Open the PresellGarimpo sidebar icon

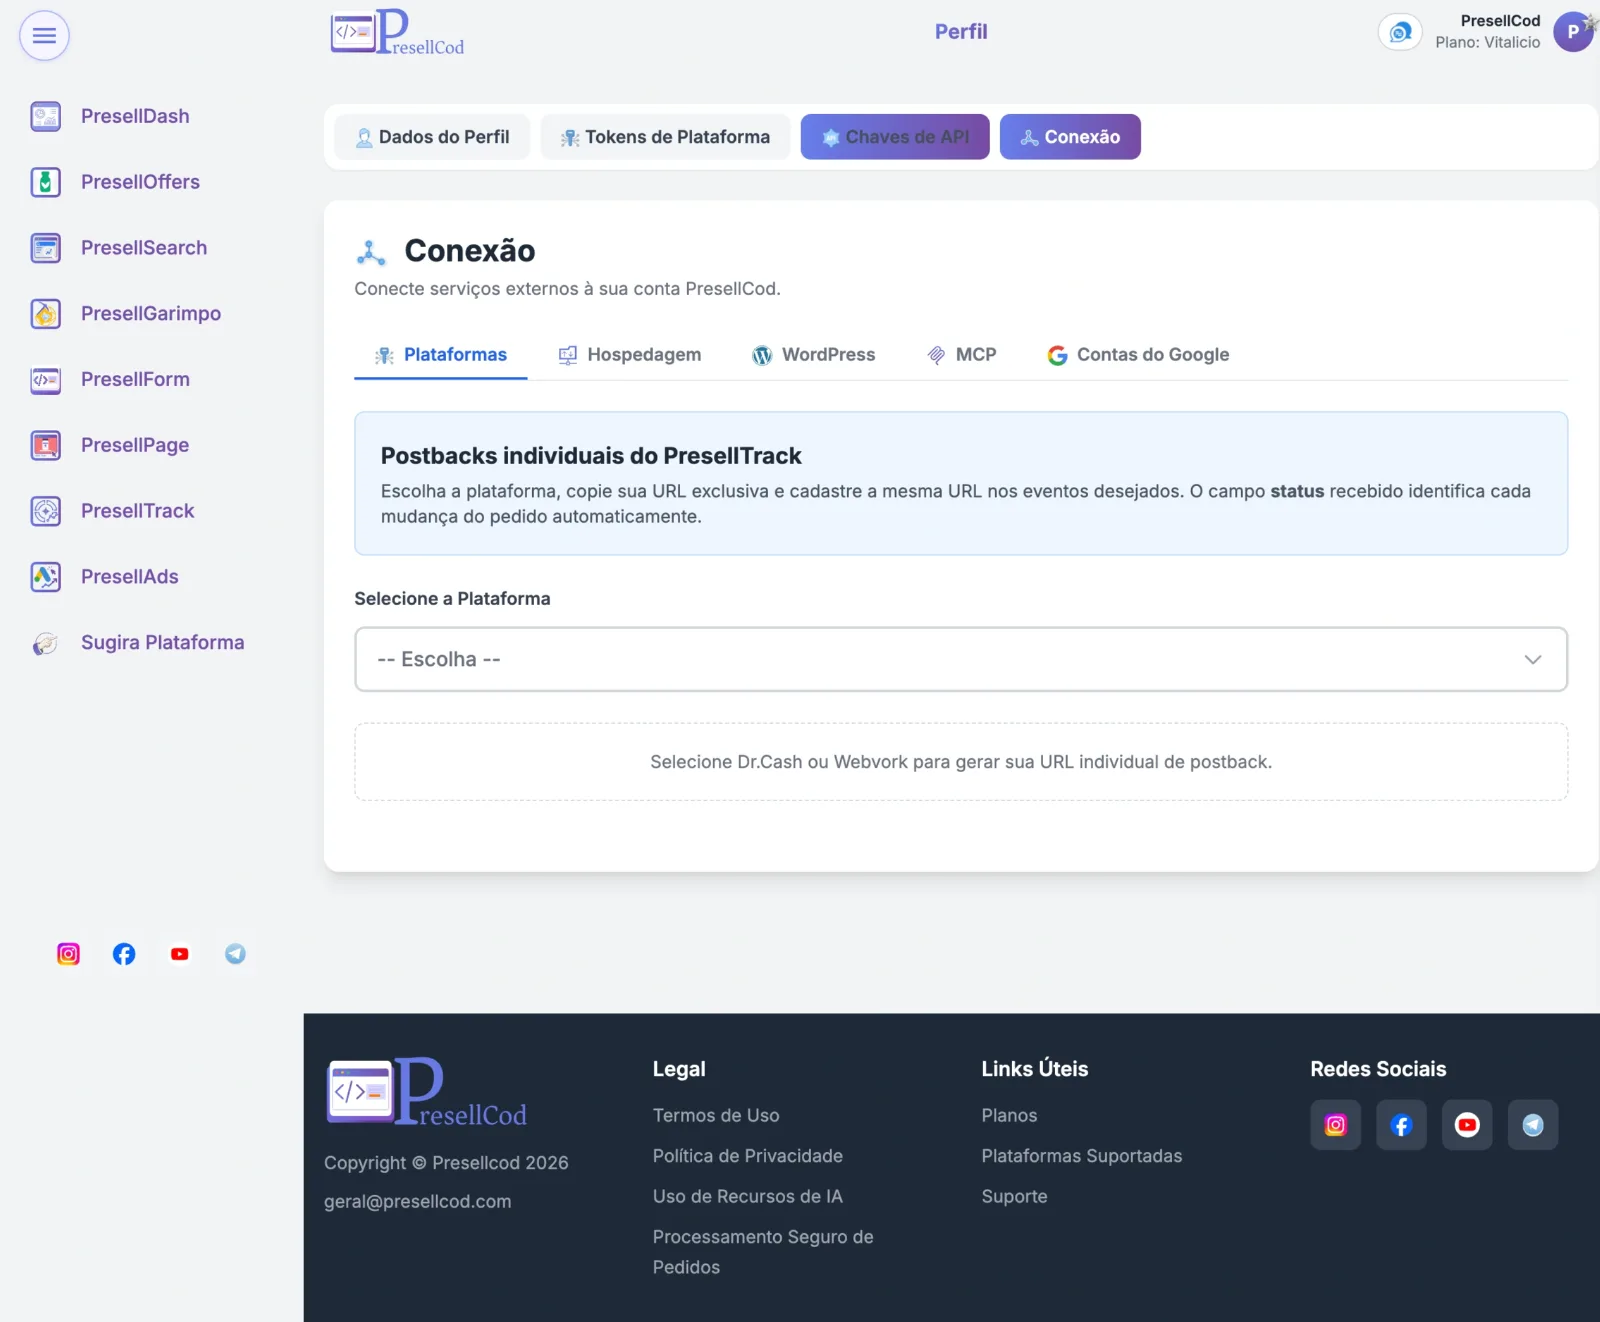coord(46,314)
